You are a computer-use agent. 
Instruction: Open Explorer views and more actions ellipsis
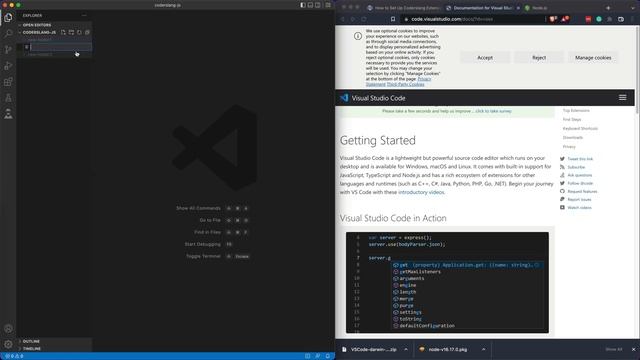(x=84, y=16)
